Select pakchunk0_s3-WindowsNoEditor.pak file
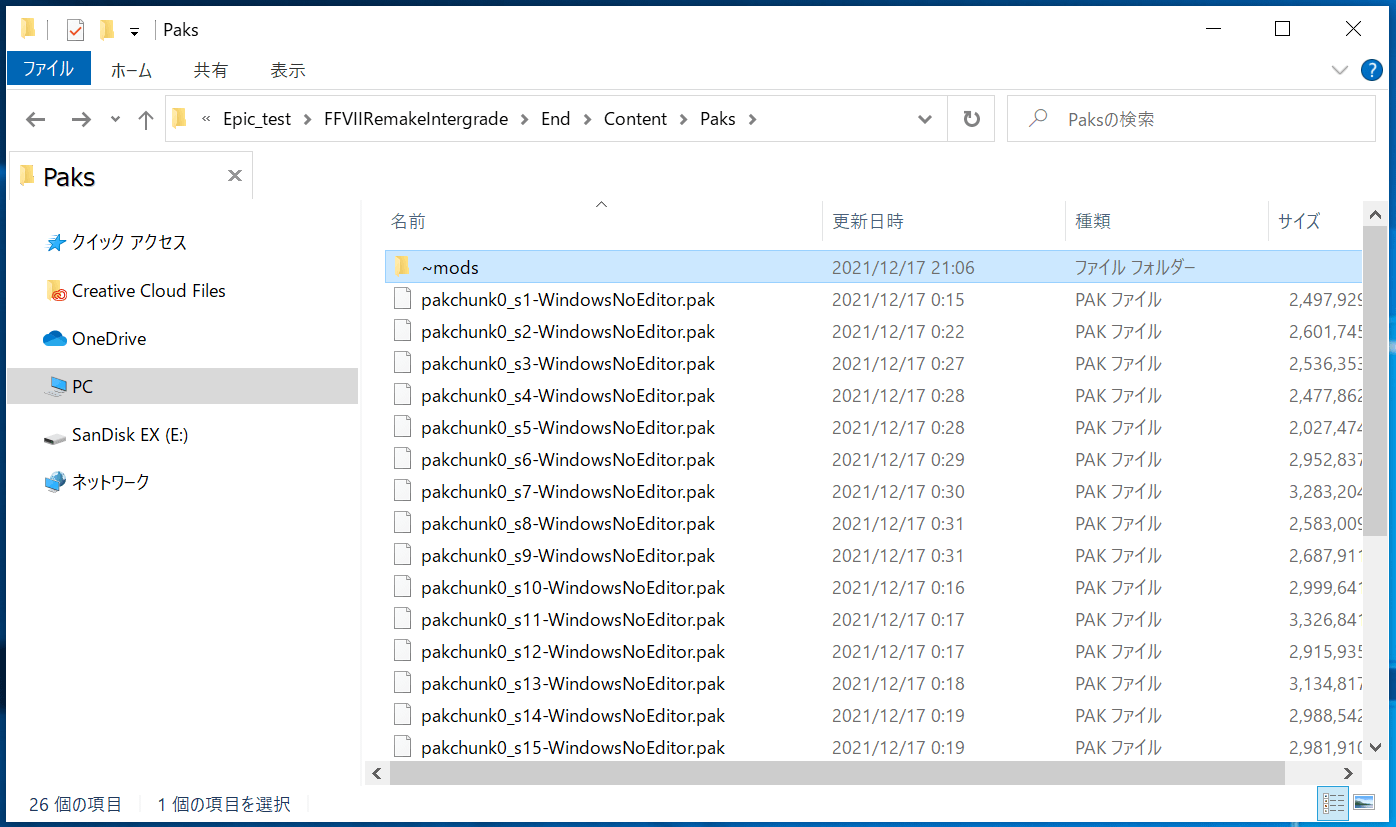Image resolution: width=1396 pixels, height=827 pixels. point(568,363)
